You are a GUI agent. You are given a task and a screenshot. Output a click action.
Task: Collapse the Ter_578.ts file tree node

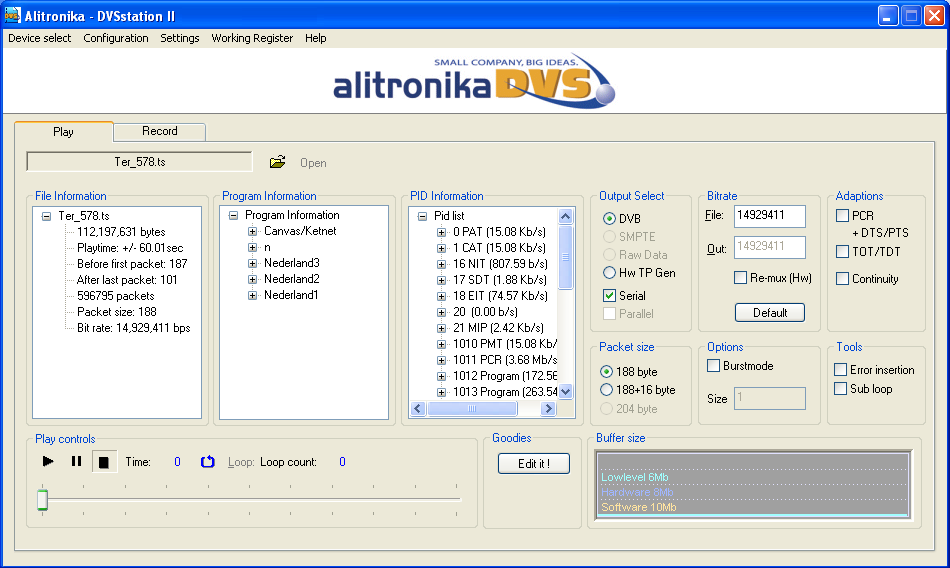(x=46, y=216)
